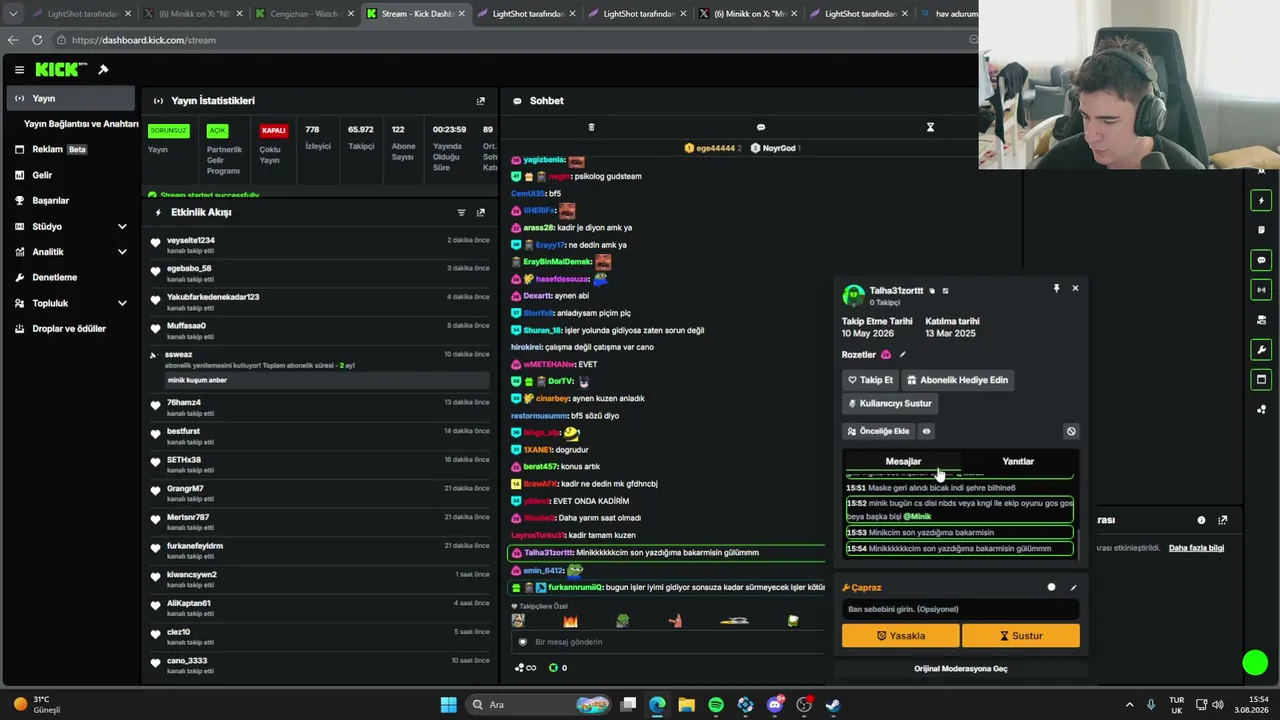
Task: Go back with the browser back arrow
Action: coord(13,40)
